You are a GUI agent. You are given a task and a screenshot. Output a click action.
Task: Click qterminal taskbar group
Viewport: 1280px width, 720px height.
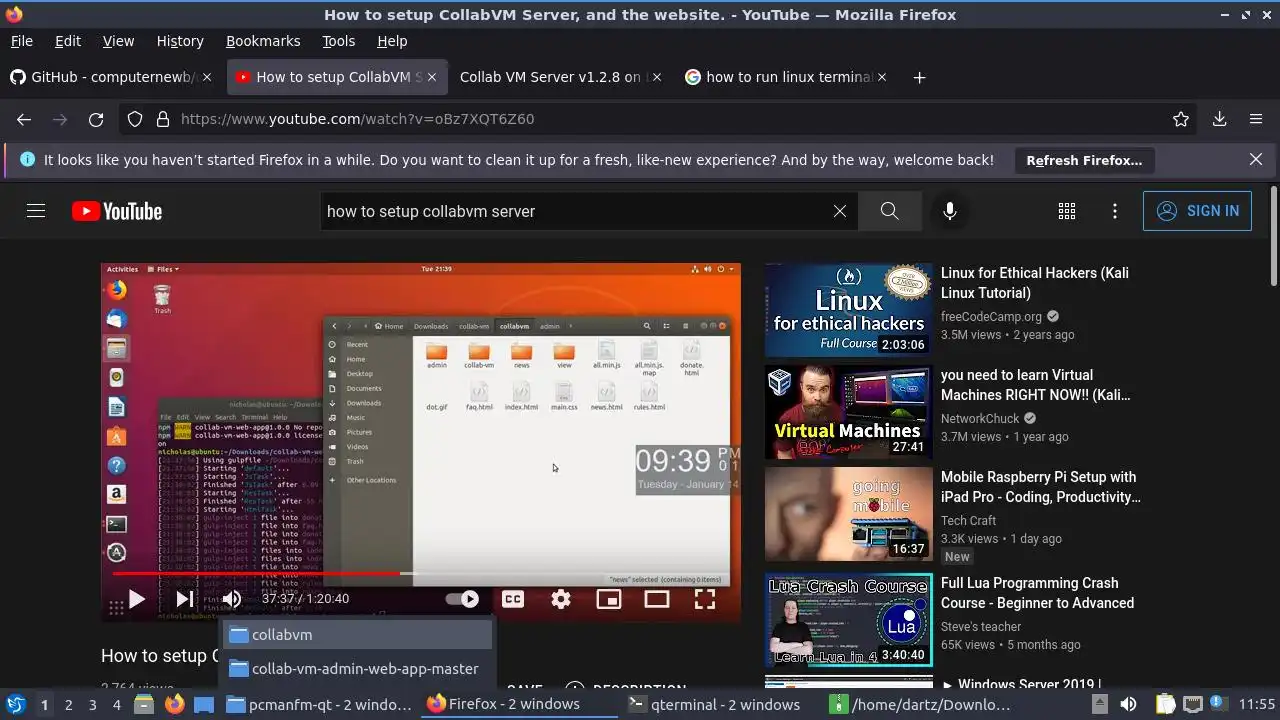(x=714, y=705)
